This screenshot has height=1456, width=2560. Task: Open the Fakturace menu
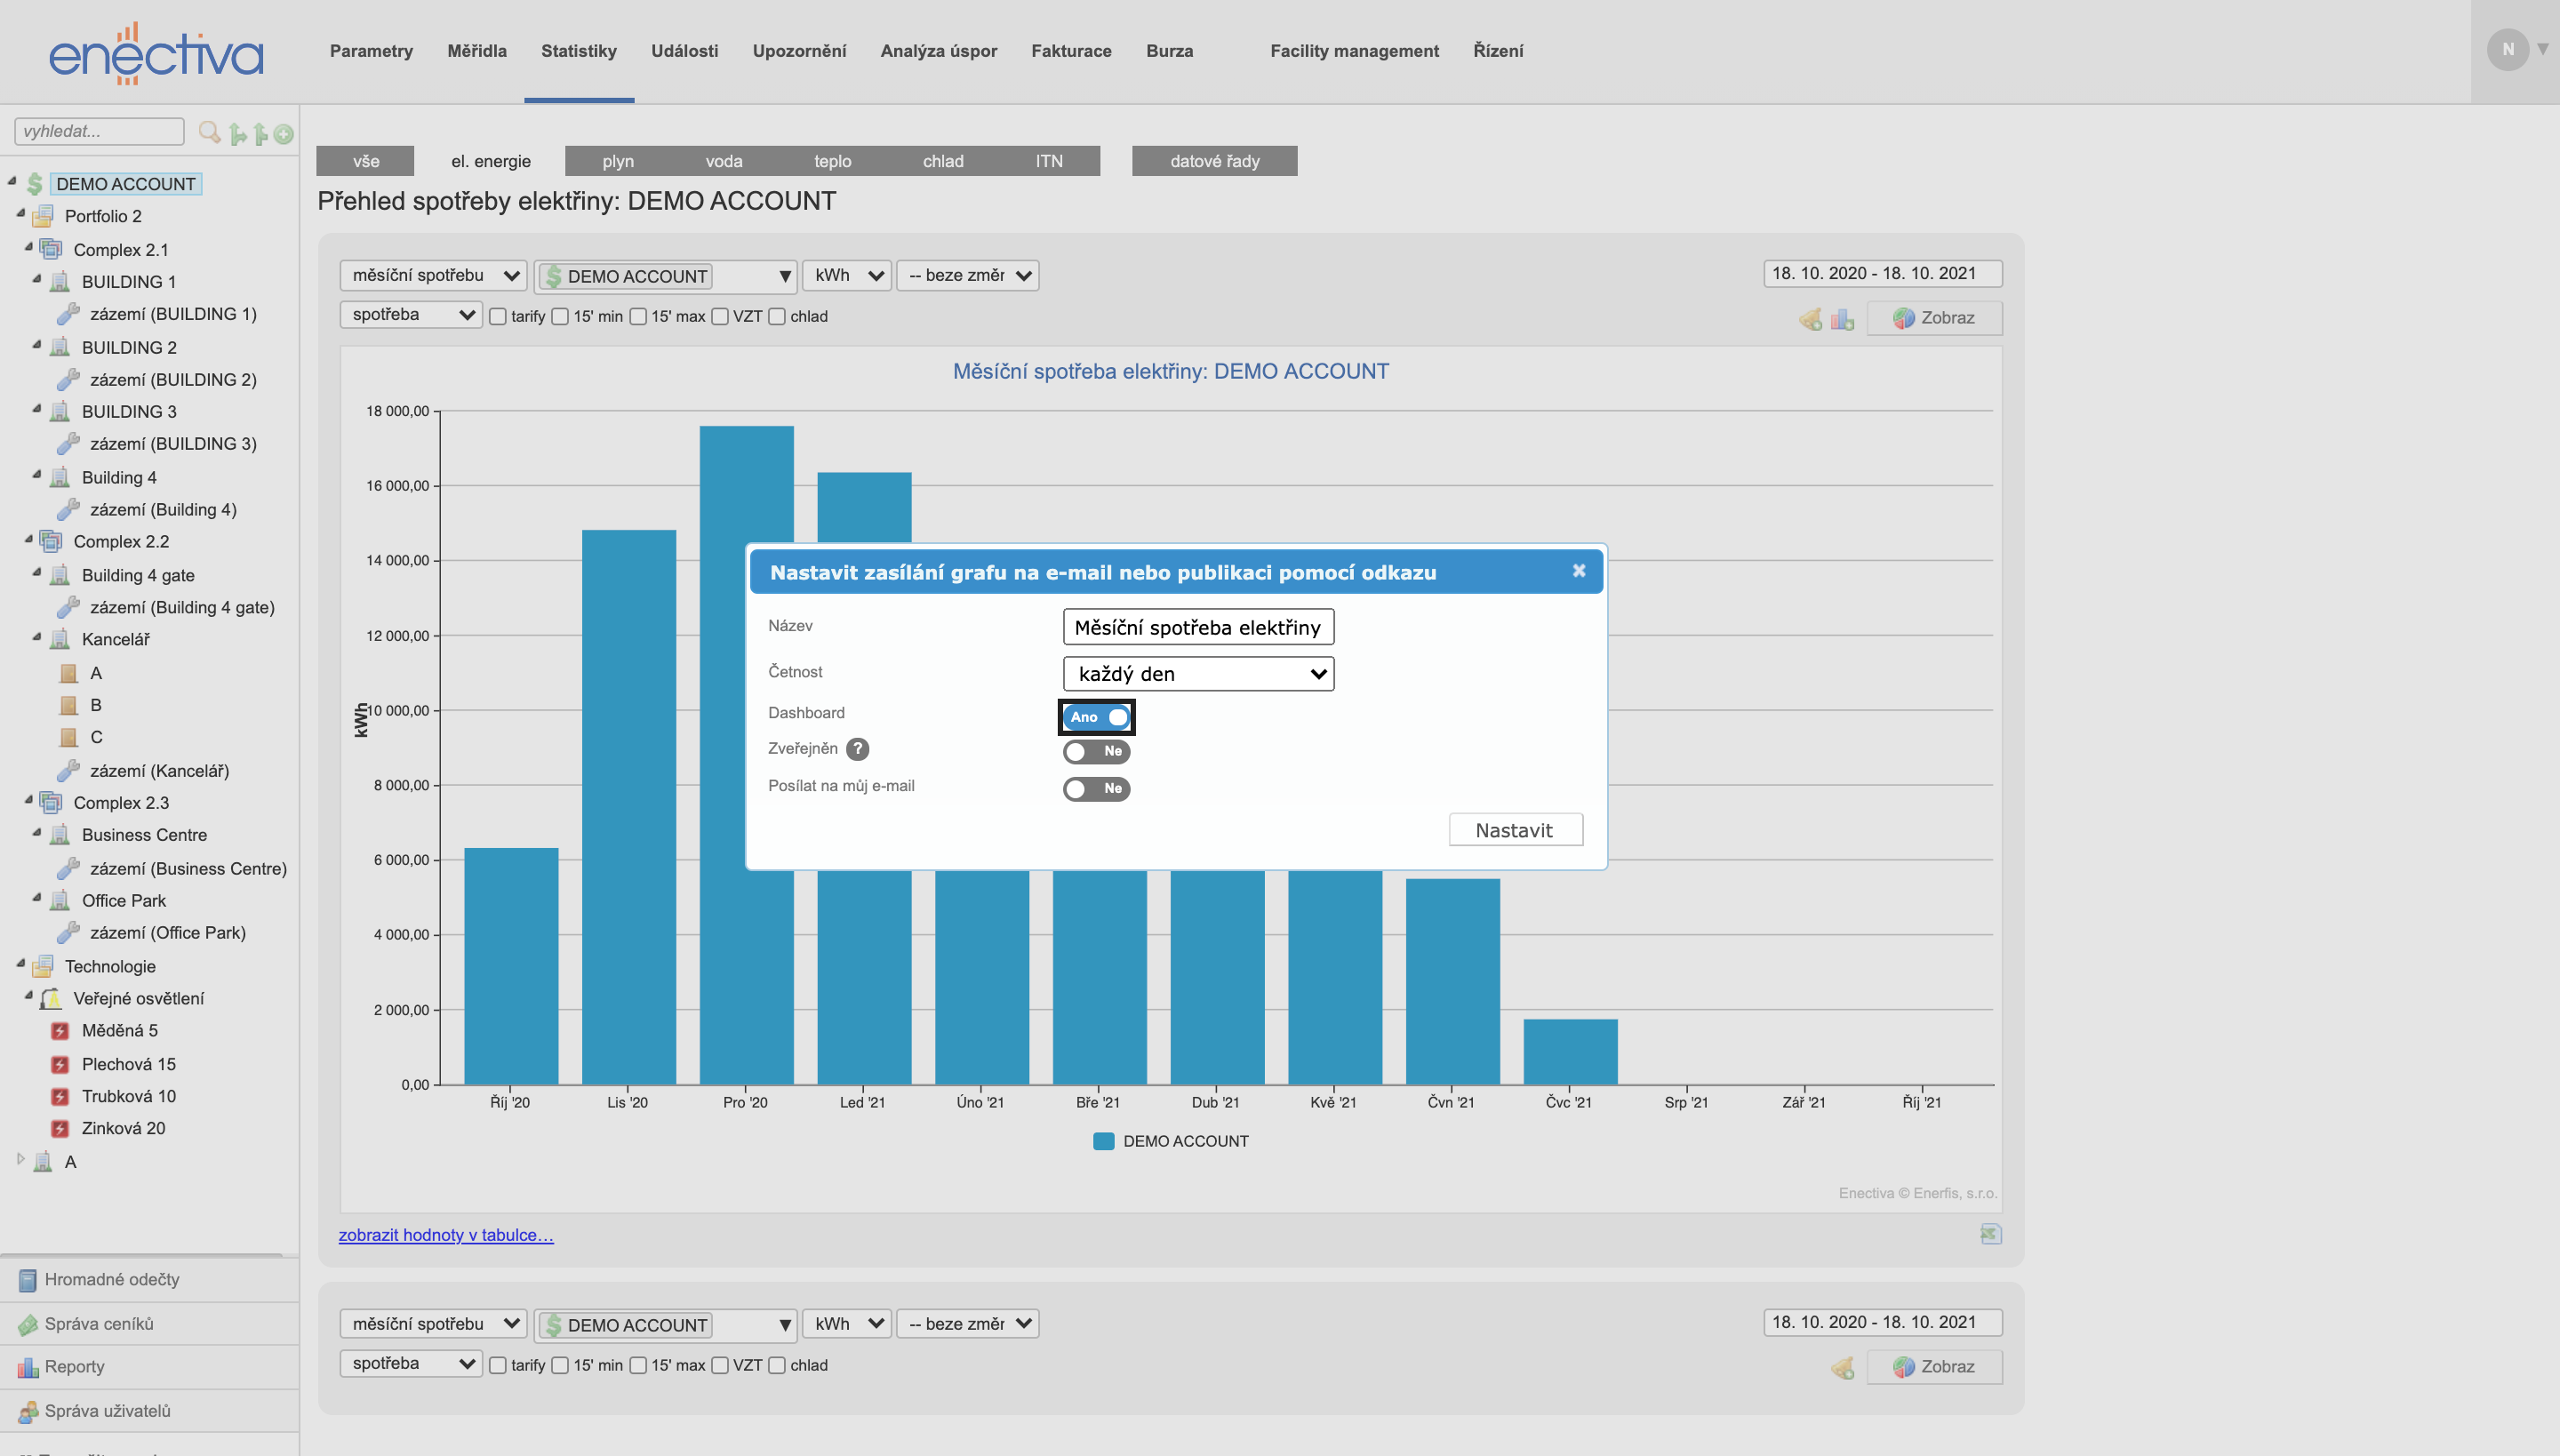(x=1071, y=51)
